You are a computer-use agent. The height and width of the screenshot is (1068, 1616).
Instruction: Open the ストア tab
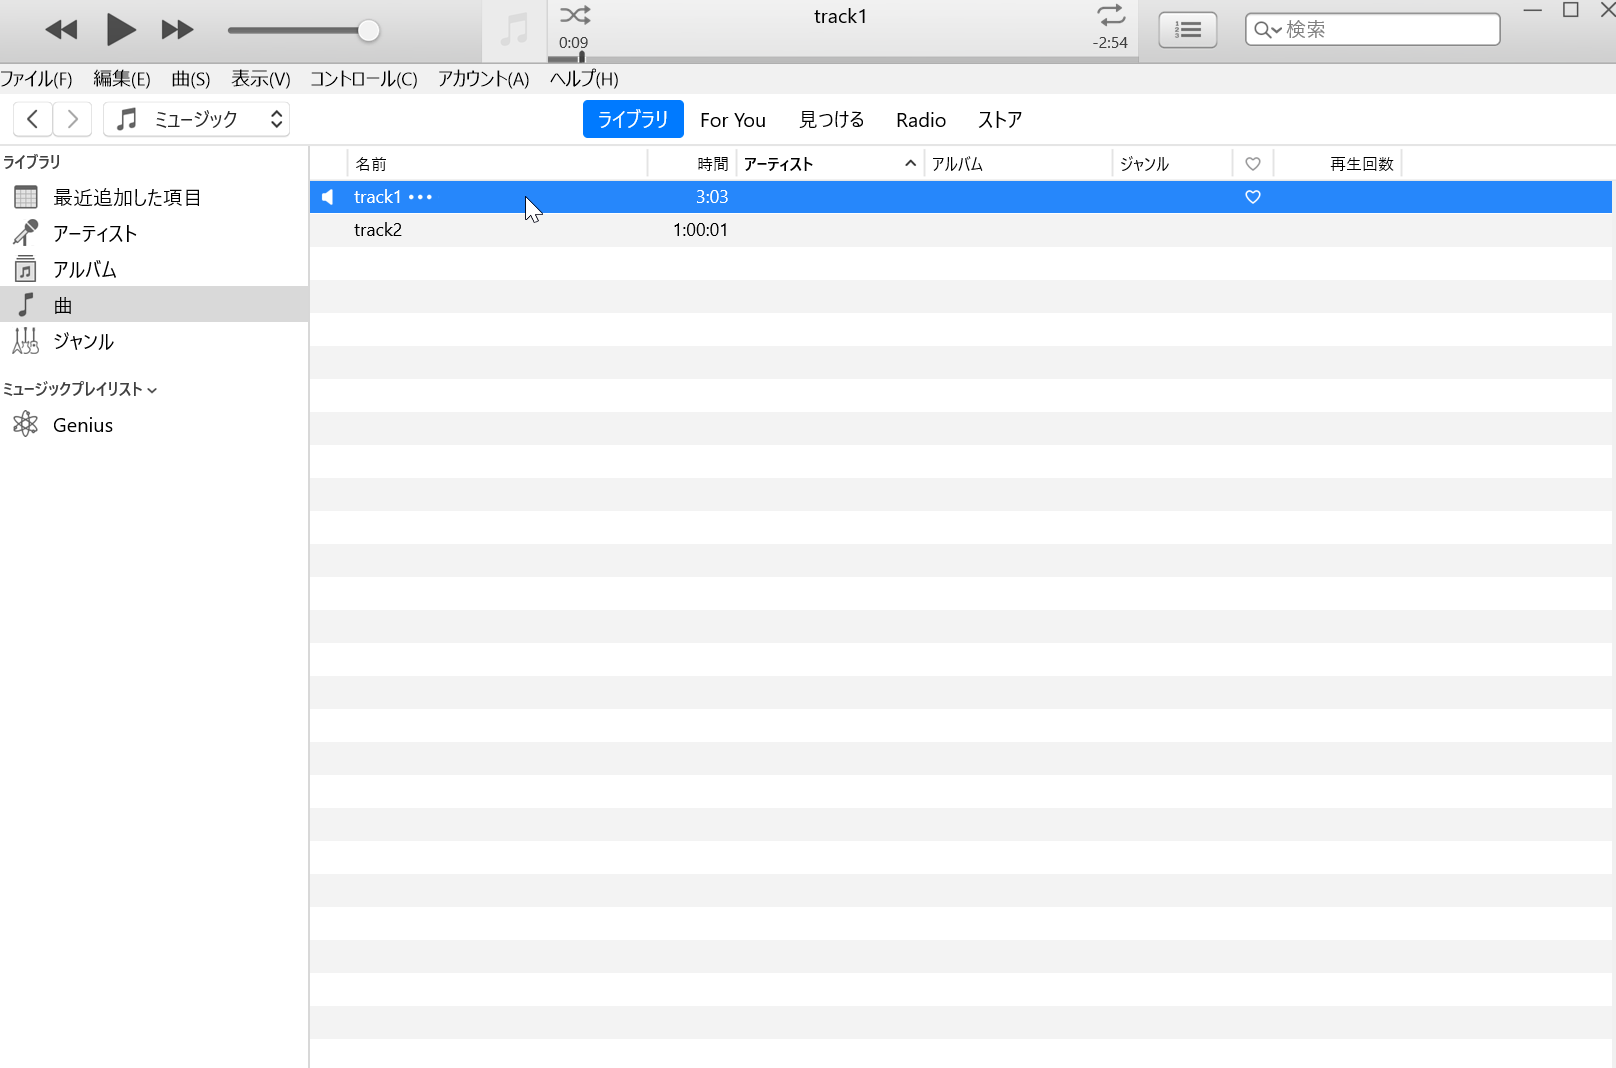tap(999, 120)
